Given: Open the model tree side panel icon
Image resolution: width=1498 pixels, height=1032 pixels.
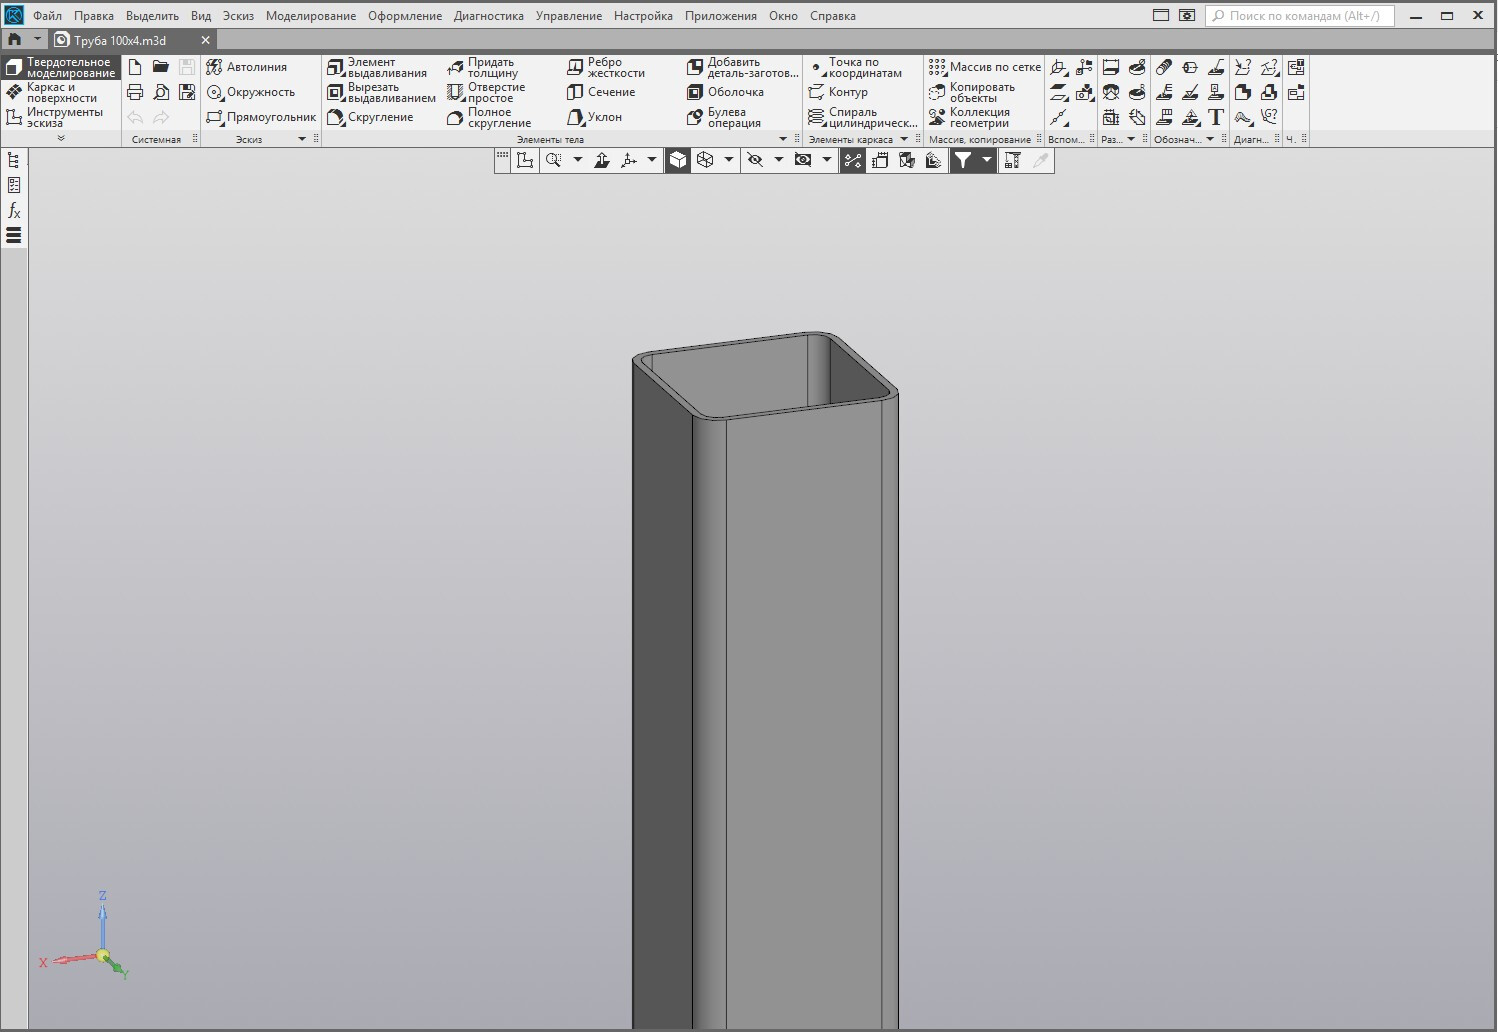Looking at the screenshot, I should click(x=14, y=160).
